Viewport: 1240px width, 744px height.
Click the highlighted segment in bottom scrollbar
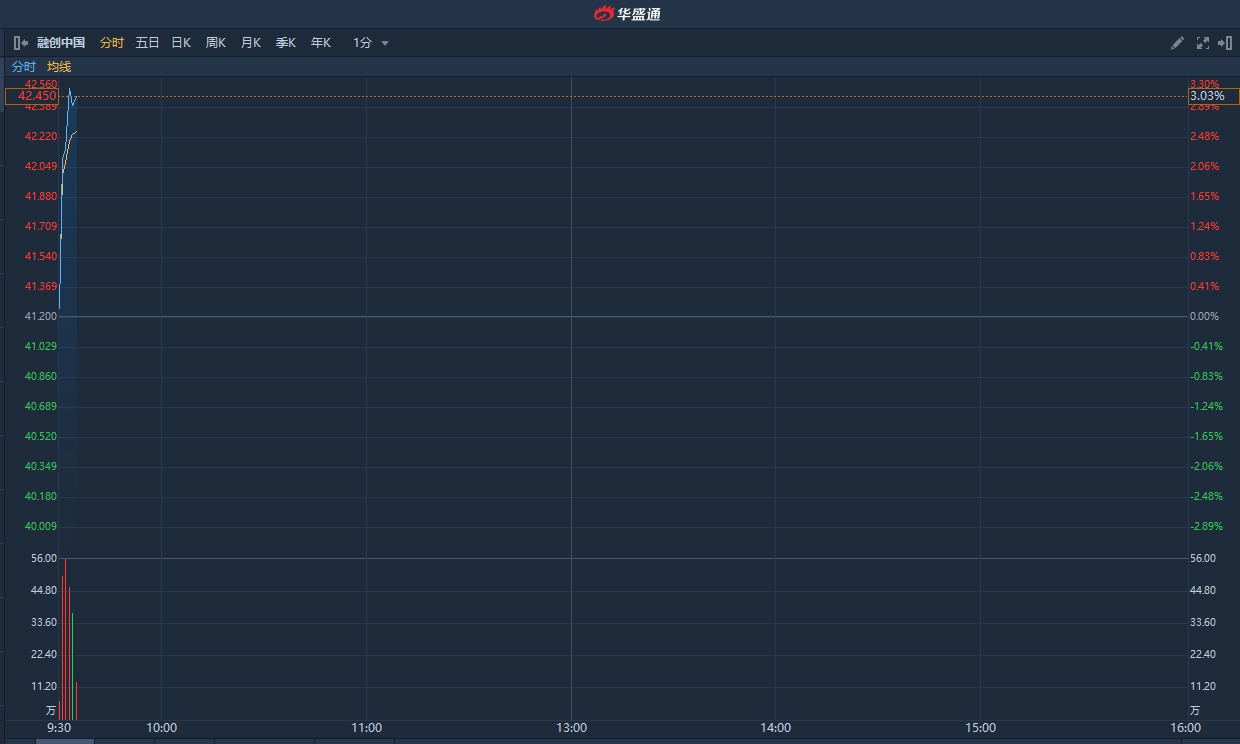click(x=65, y=741)
